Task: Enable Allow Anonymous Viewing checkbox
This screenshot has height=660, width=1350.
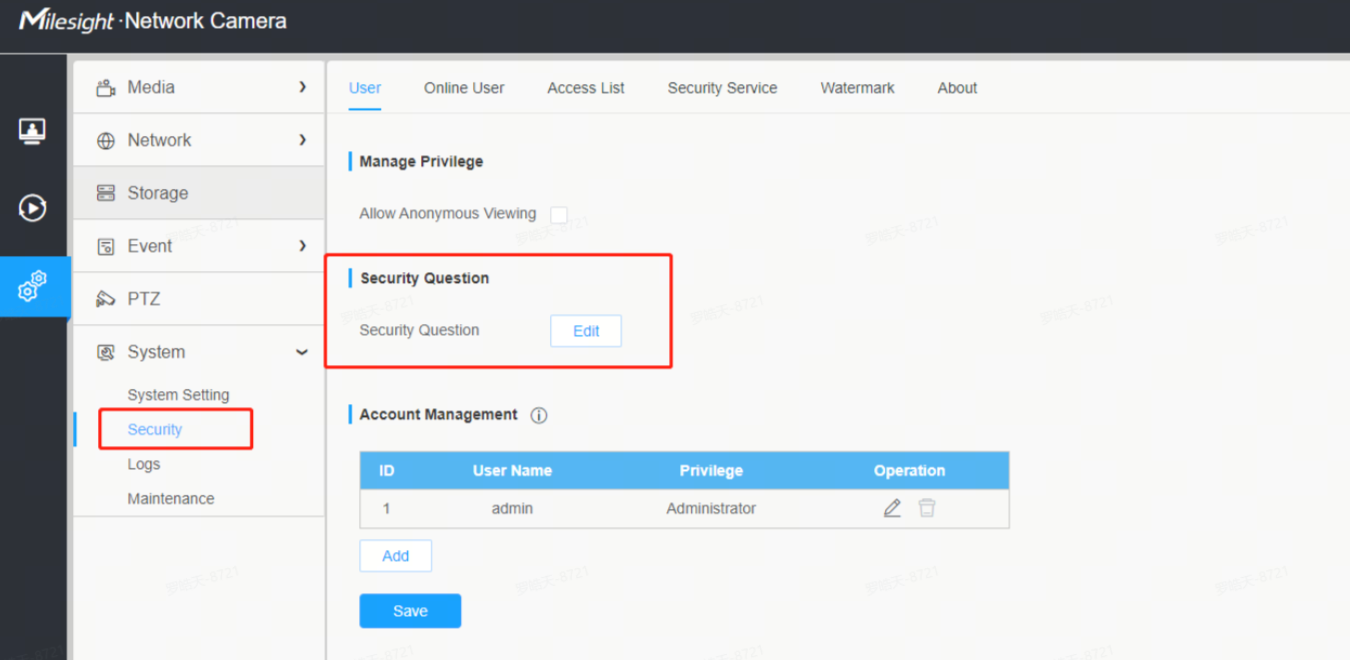Action: click(x=559, y=214)
